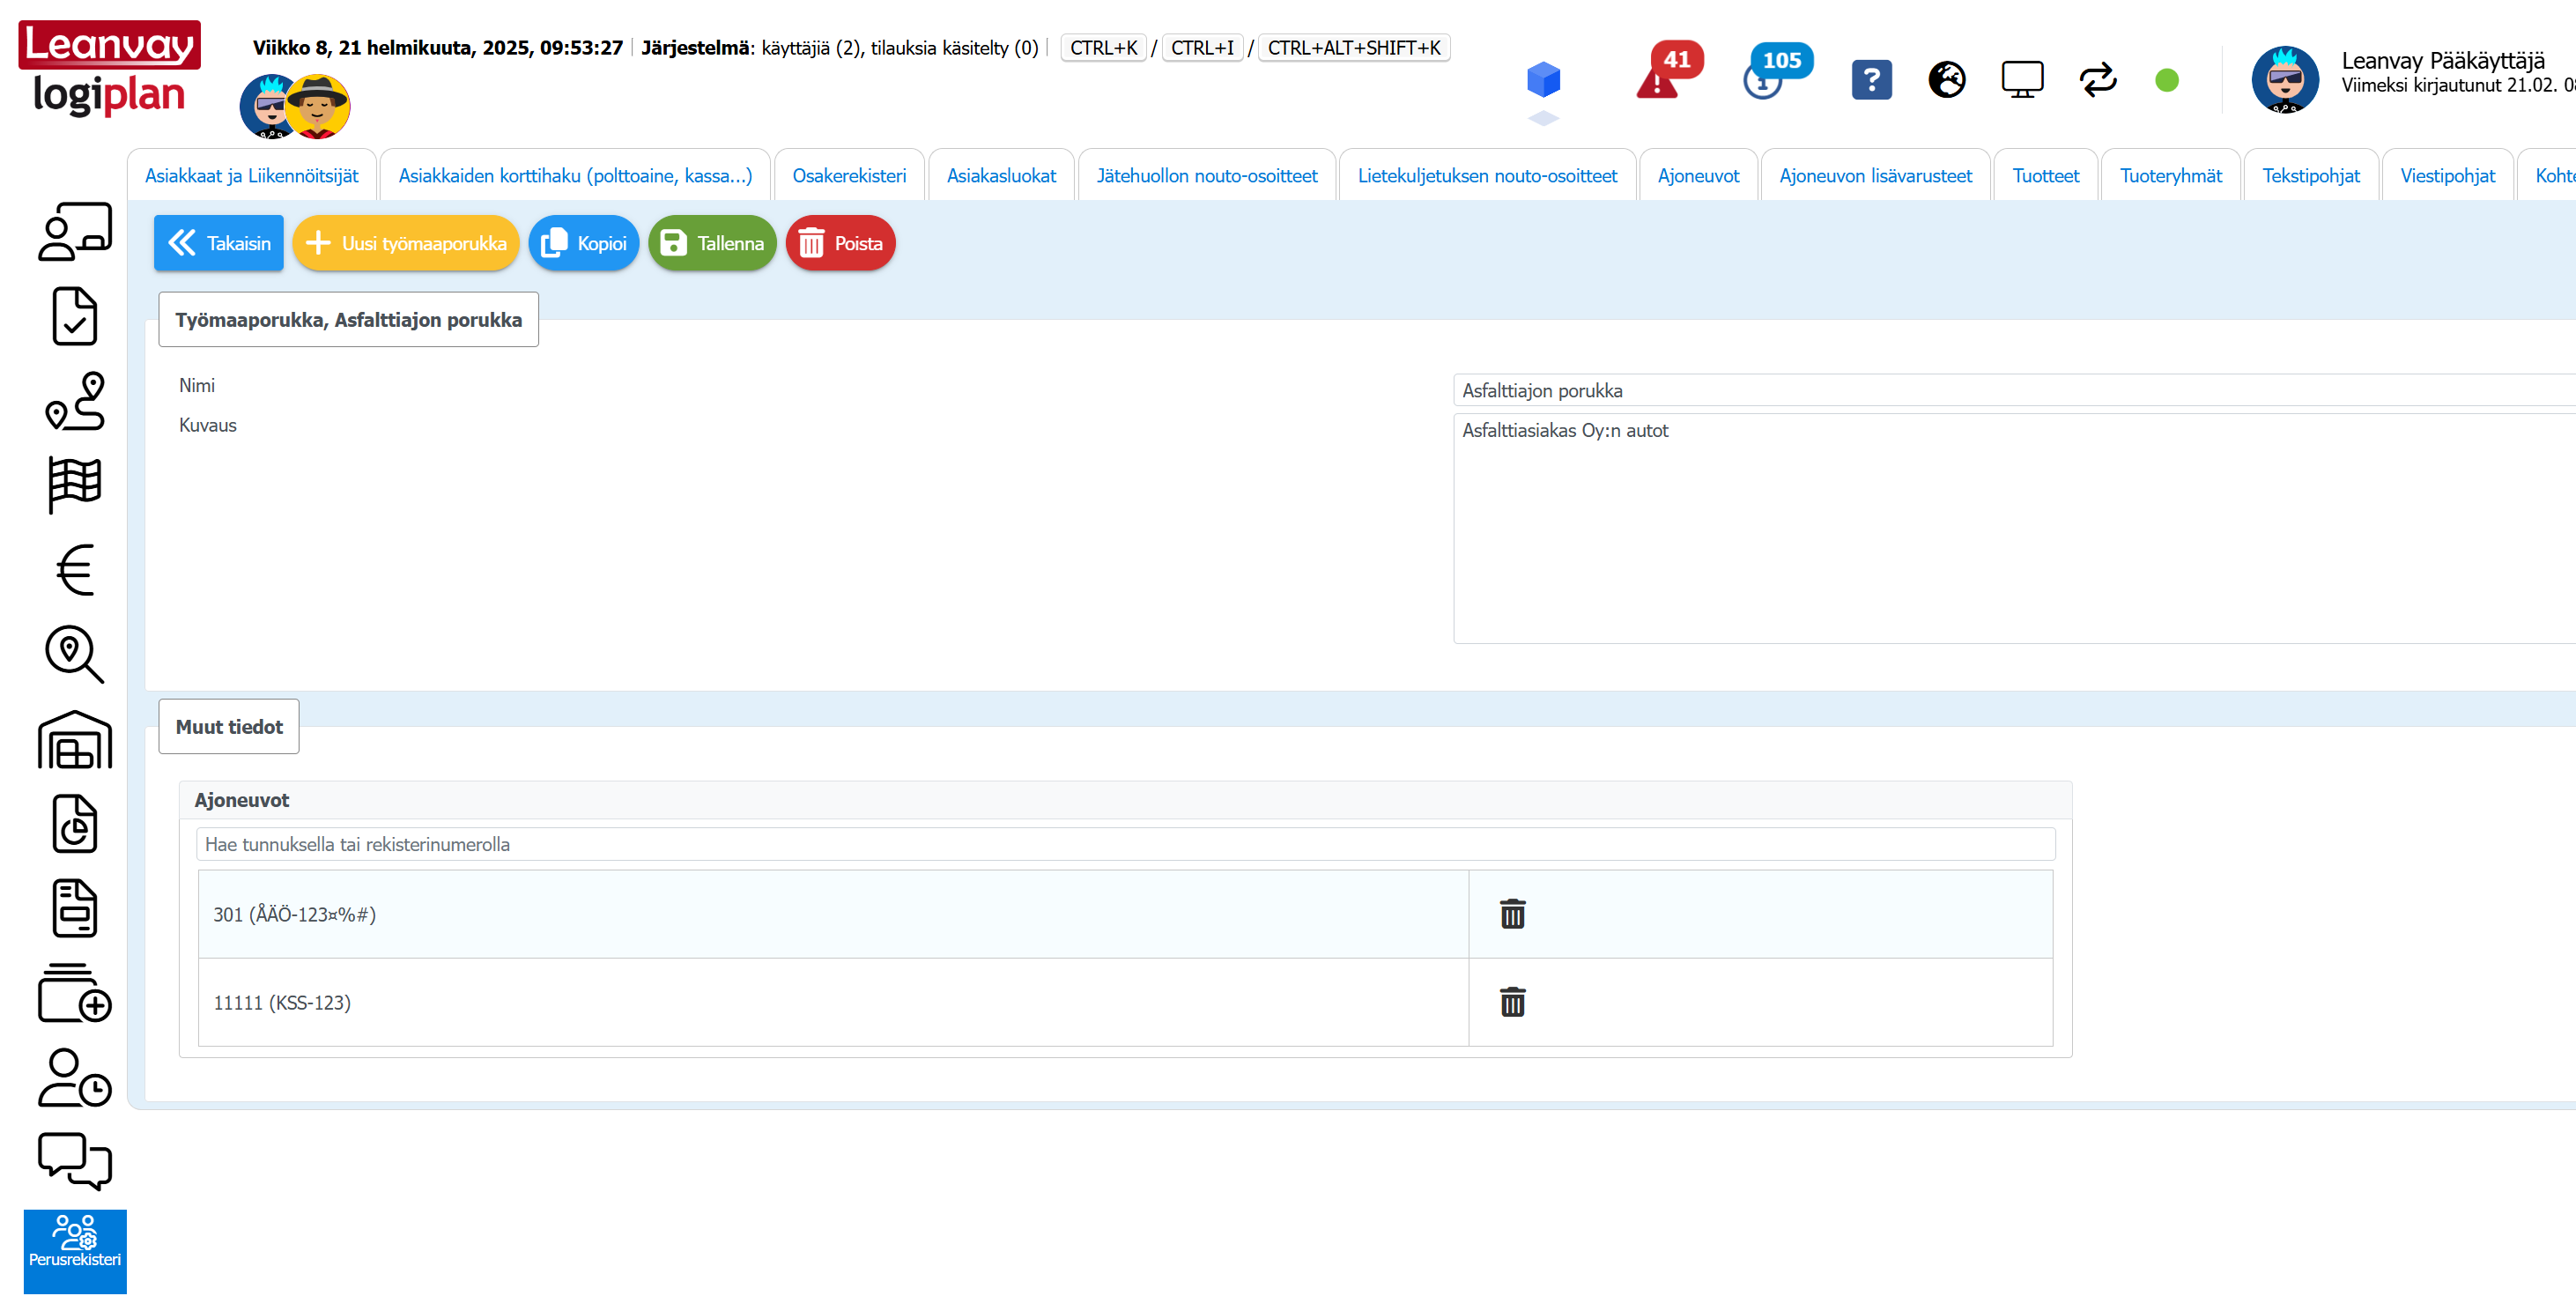Open the Viestipohjat tab

pos(2447,176)
